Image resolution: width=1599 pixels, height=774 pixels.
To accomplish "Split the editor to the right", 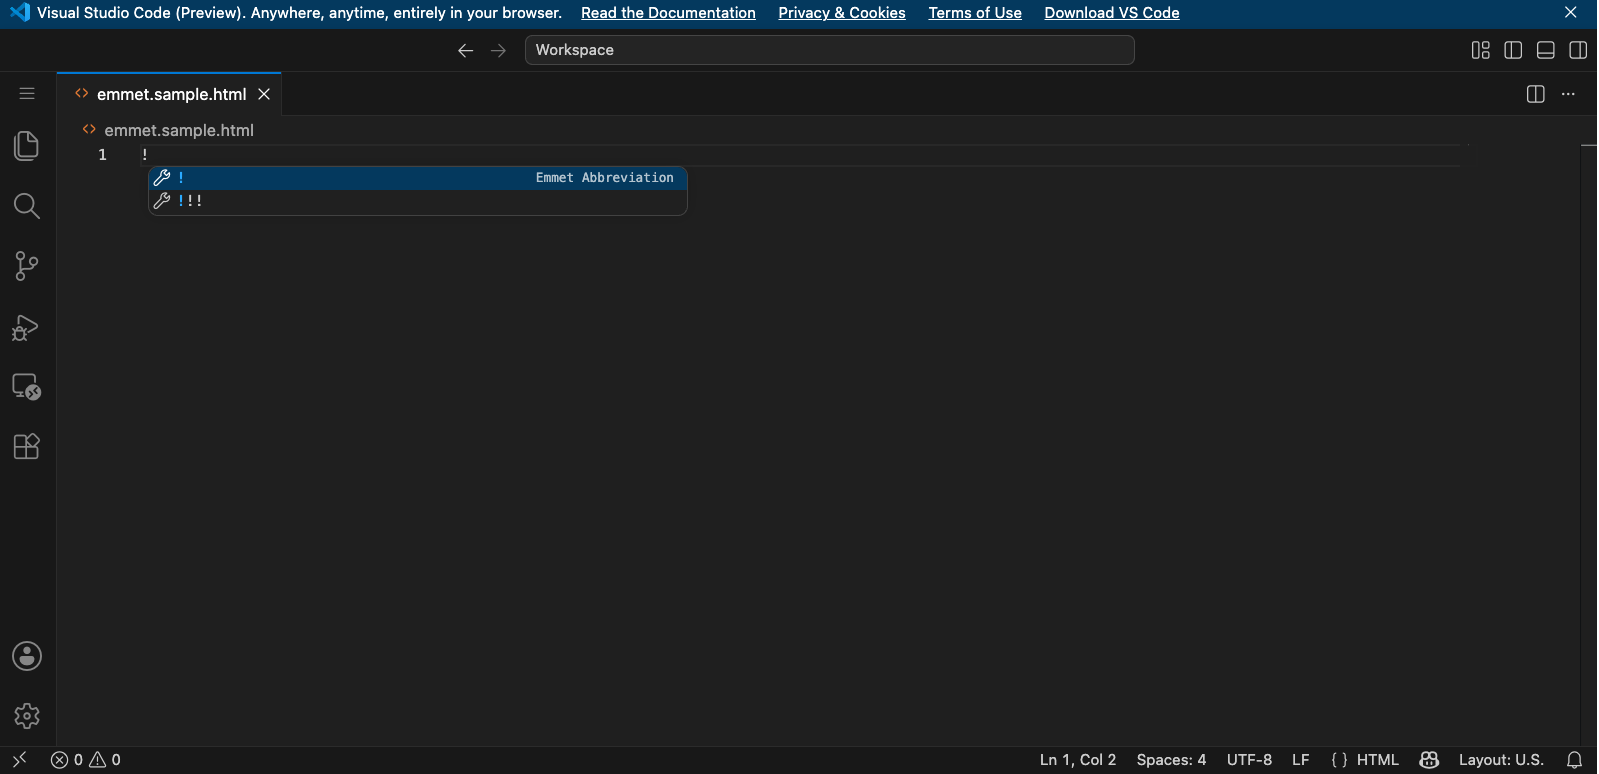I will click(x=1536, y=94).
